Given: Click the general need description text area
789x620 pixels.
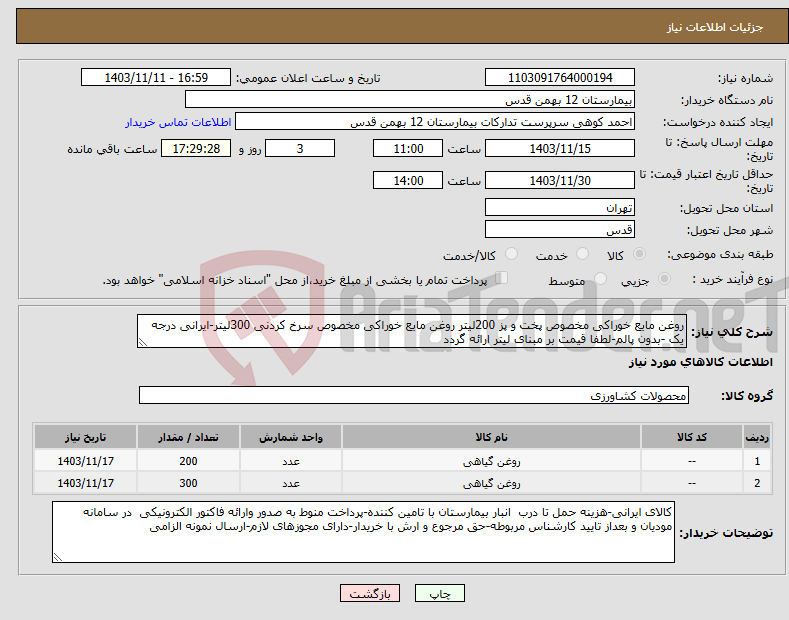Looking at the screenshot, I should pos(412,332).
